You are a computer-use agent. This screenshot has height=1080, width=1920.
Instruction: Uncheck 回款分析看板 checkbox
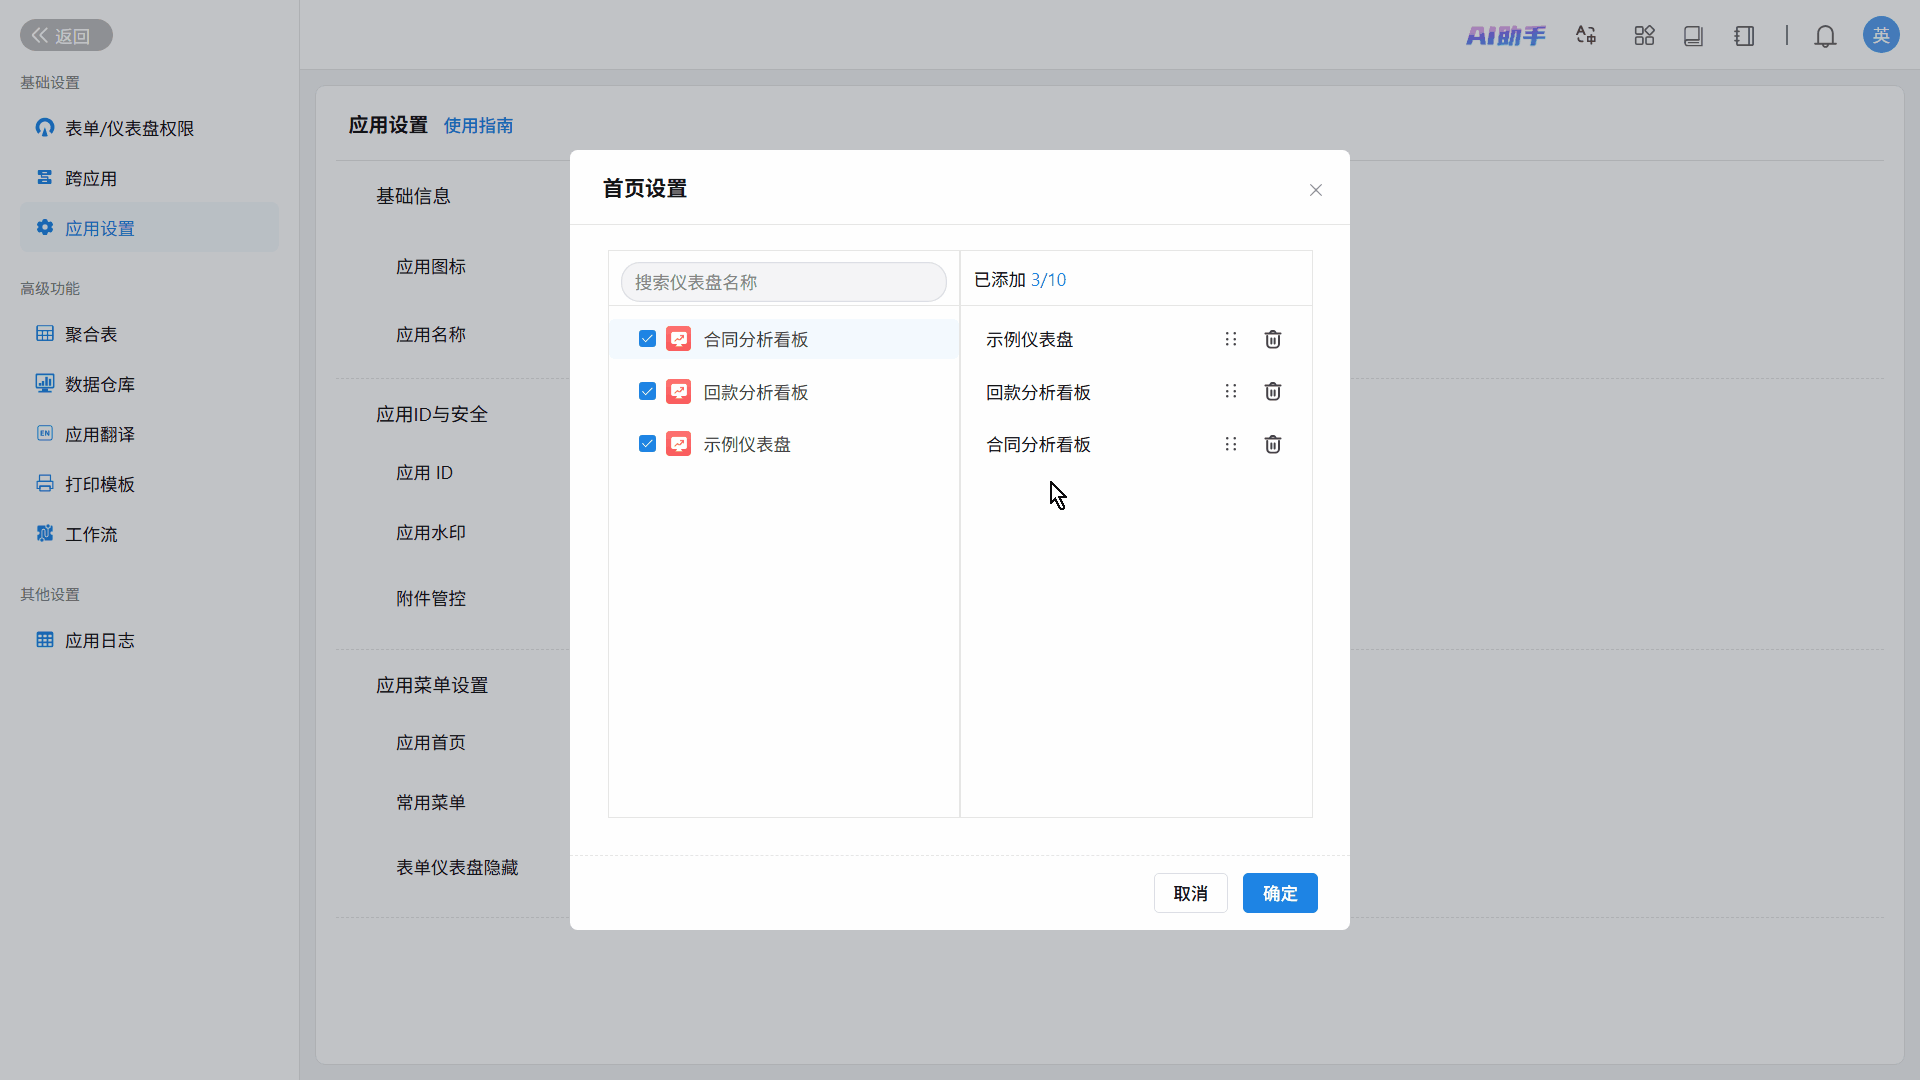647,391
